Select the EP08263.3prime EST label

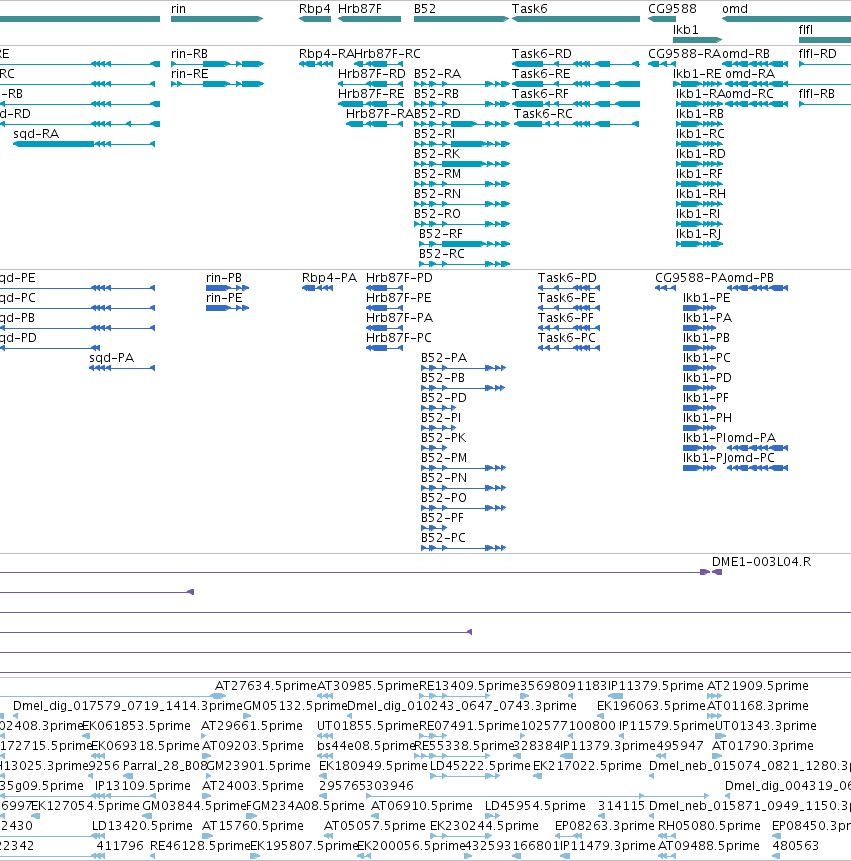tap(605, 826)
